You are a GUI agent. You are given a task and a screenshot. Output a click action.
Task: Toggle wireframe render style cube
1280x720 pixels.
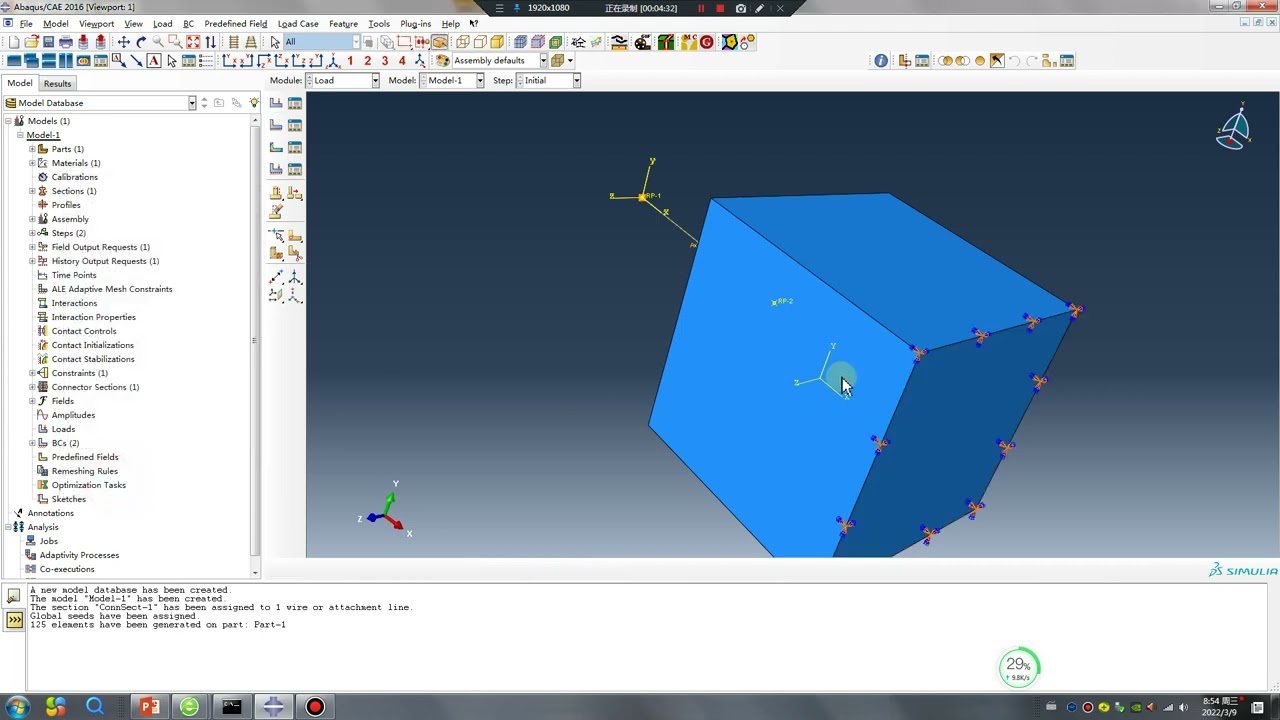click(x=463, y=42)
